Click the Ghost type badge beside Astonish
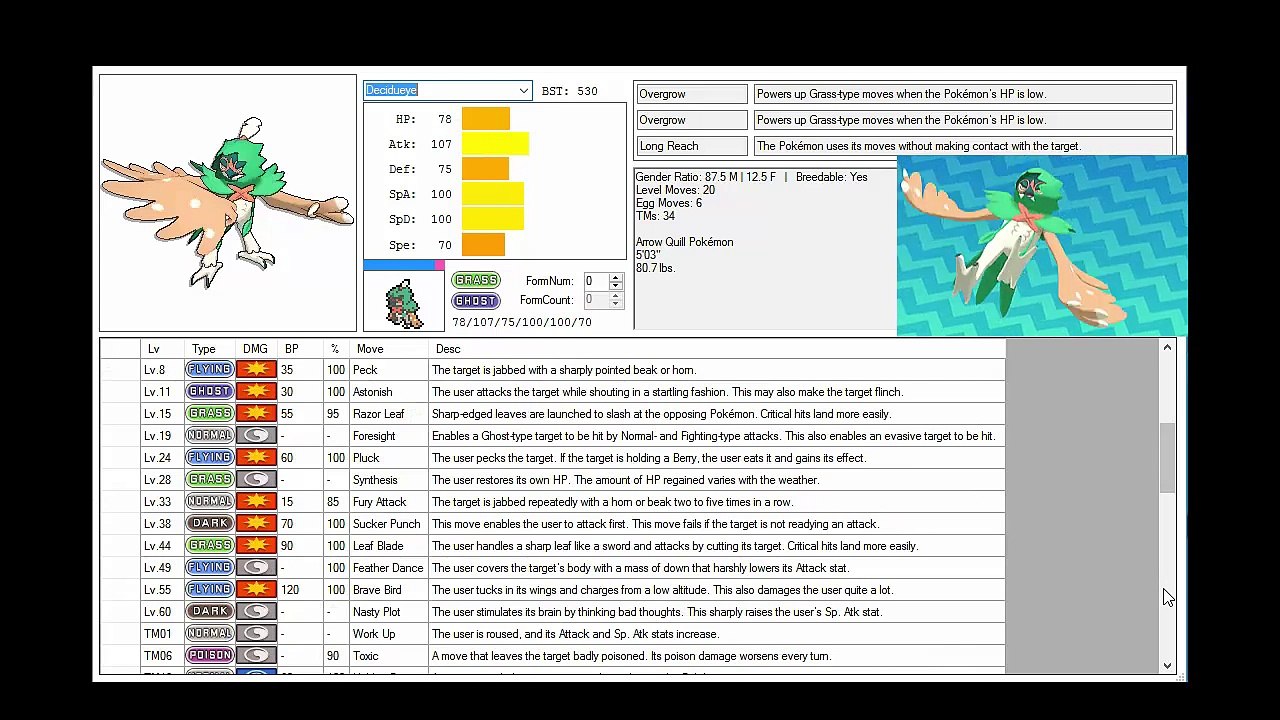The height and width of the screenshot is (720, 1280). 209,392
